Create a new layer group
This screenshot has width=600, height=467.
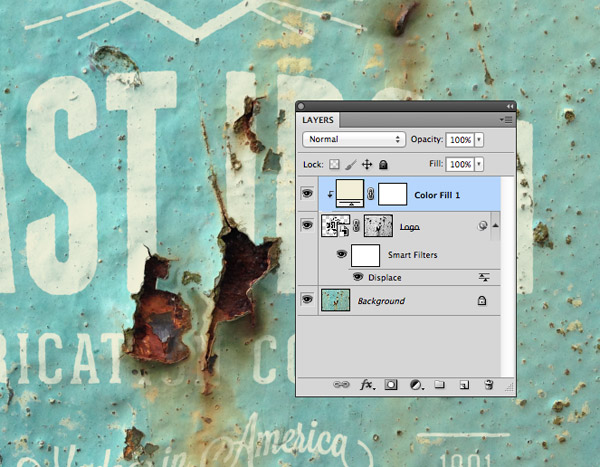(440, 385)
